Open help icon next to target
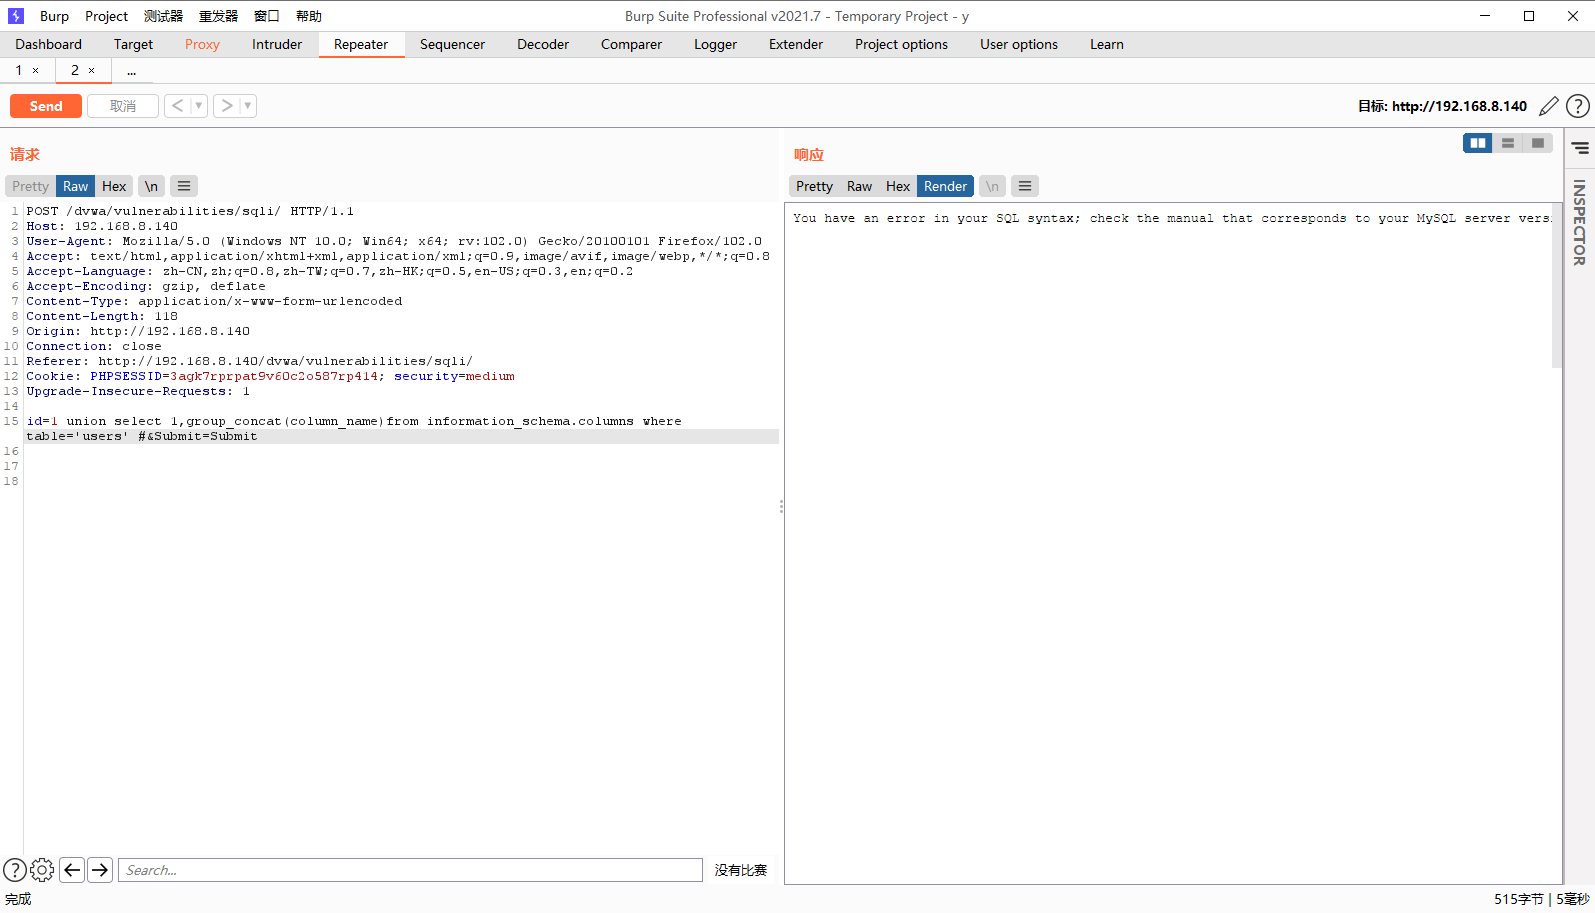 pyautogui.click(x=1578, y=106)
